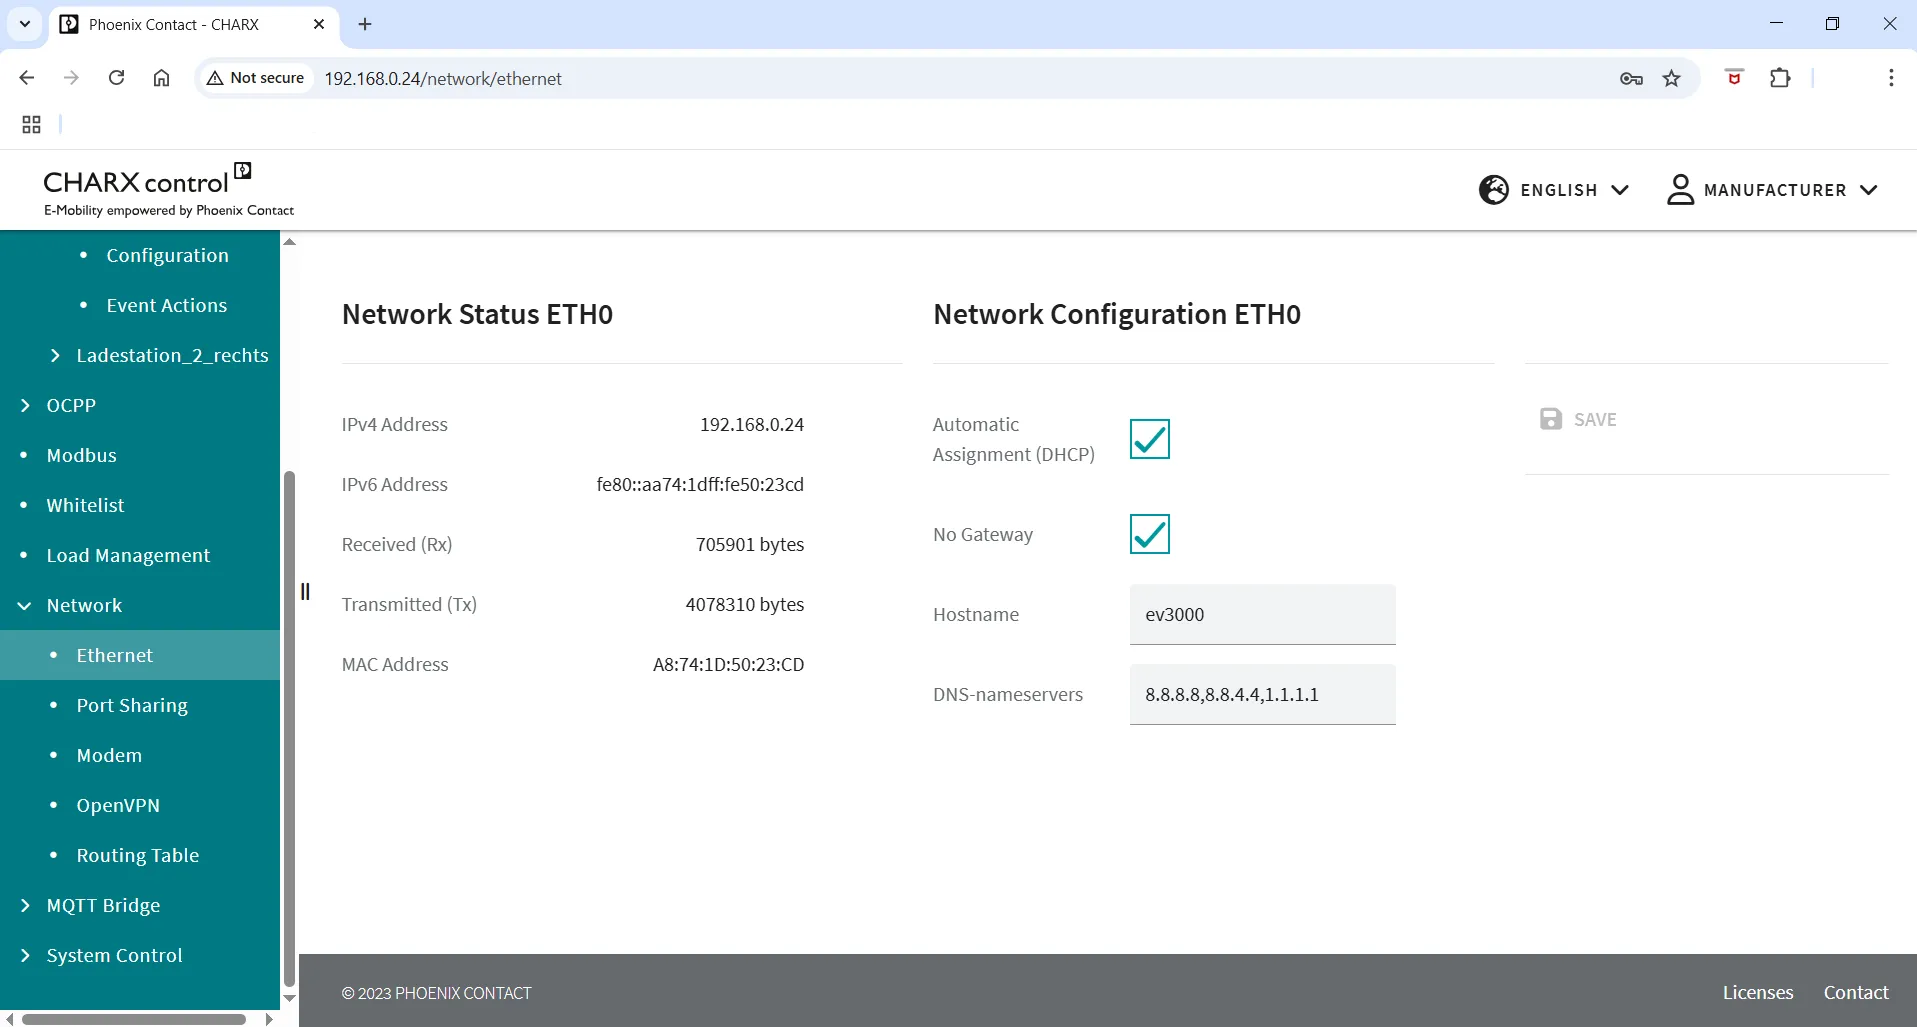Select the IPv6 address value
The width and height of the screenshot is (1917, 1027).
pyautogui.click(x=700, y=484)
